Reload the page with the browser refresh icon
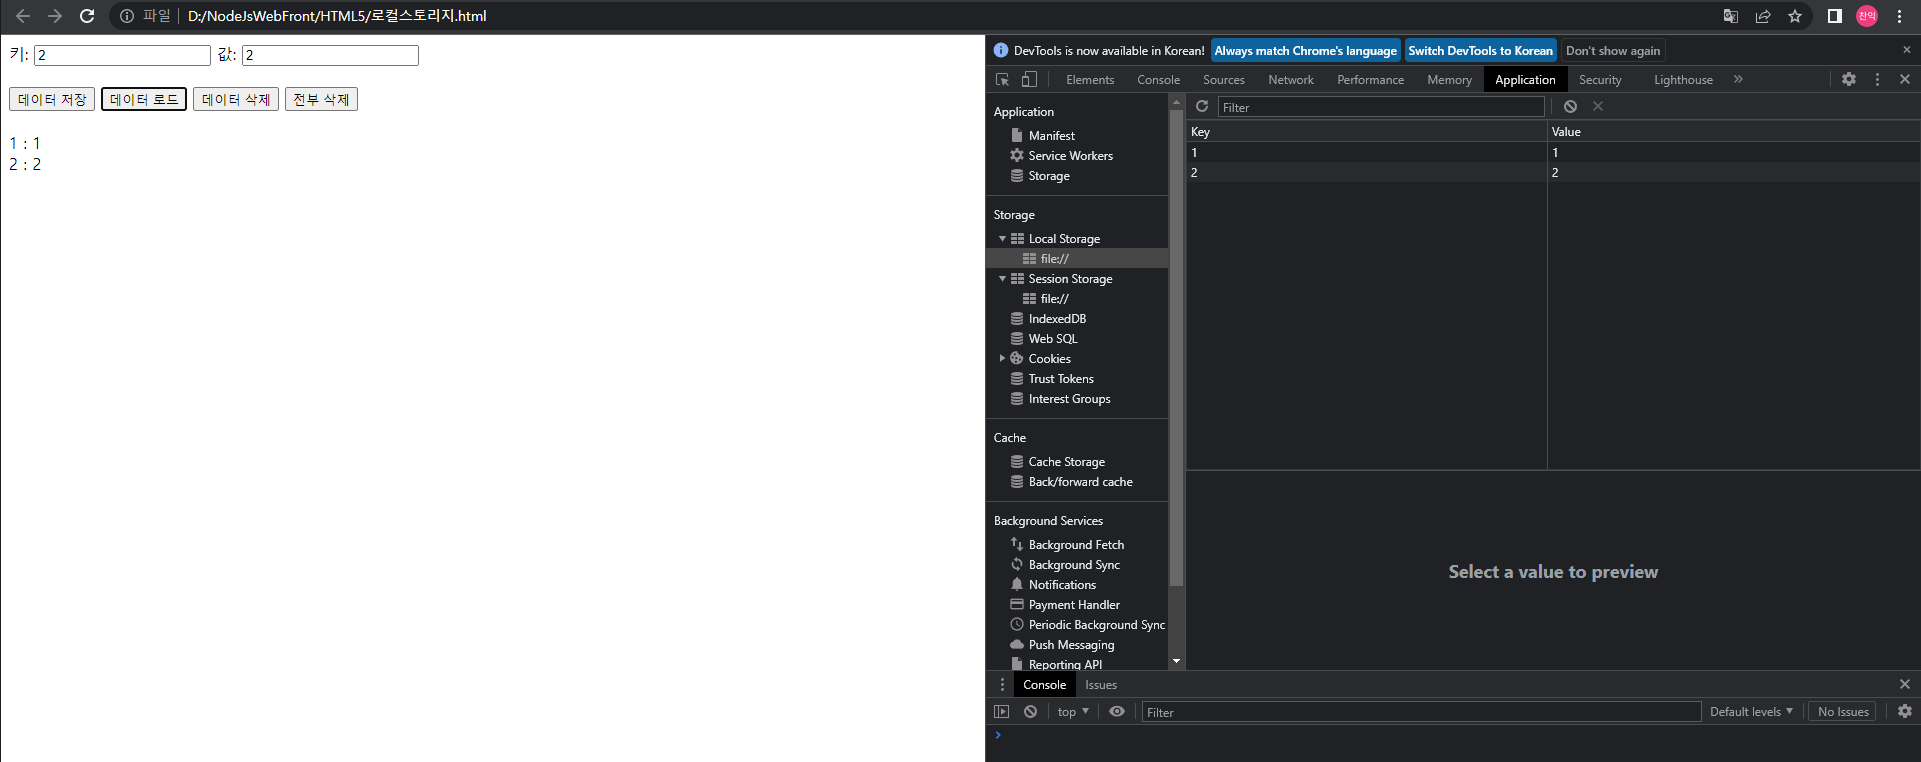Image resolution: width=1921 pixels, height=762 pixels. point(87,16)
